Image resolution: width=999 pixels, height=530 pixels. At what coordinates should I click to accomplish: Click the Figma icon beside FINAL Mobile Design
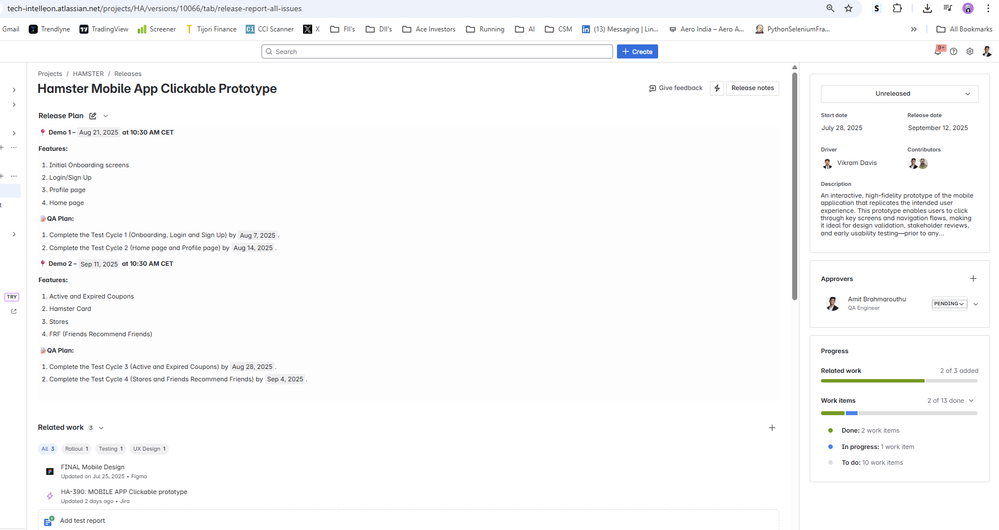pyautogui.click(x=50, y=471)
